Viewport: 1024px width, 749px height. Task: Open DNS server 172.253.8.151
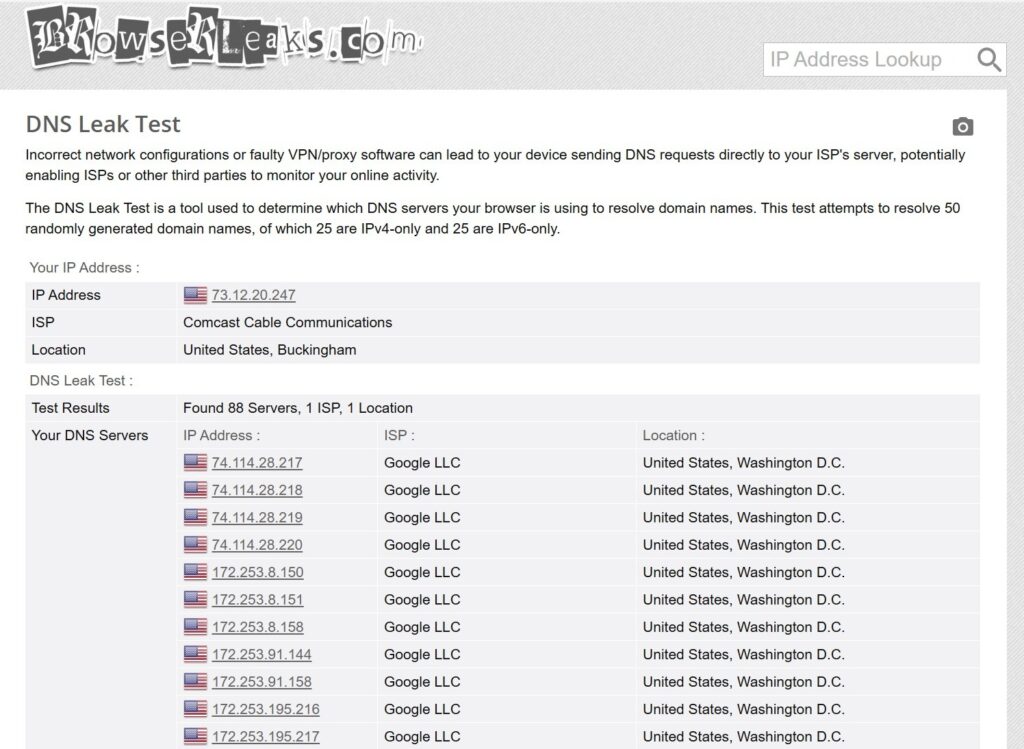pyautogui.click(x=257, y=600)
